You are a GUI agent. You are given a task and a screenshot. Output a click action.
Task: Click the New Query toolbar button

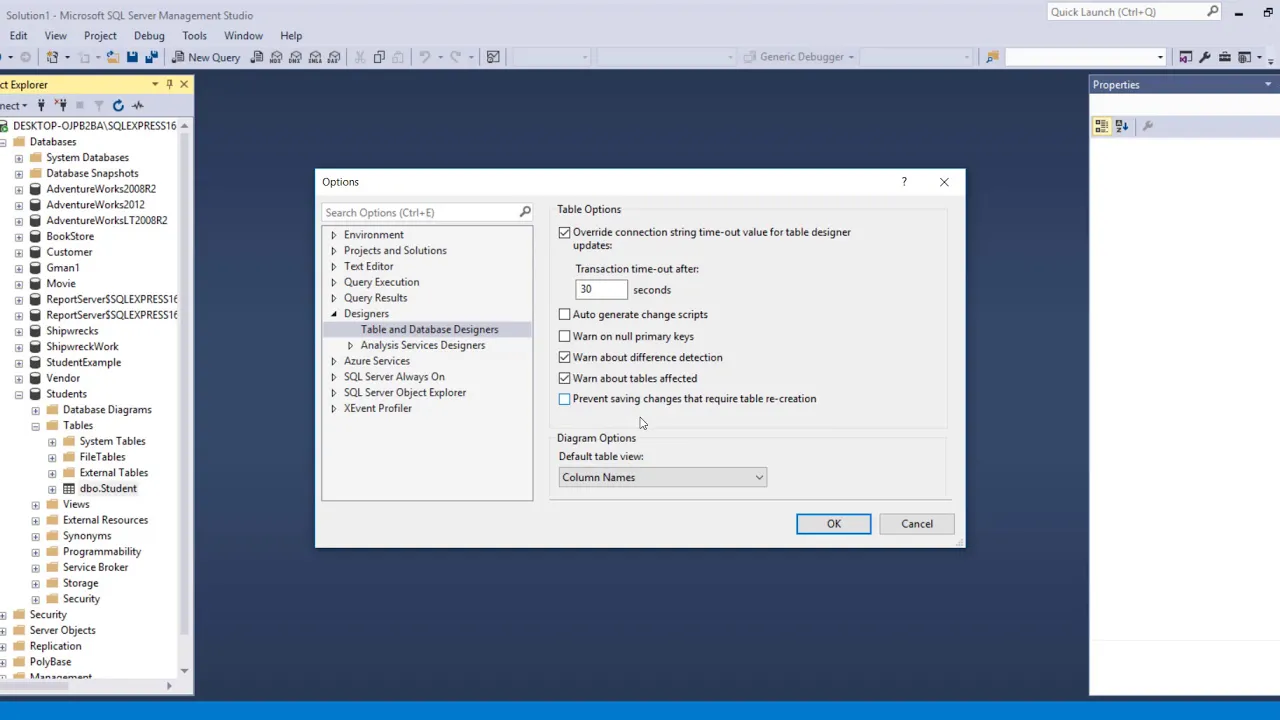206,57
